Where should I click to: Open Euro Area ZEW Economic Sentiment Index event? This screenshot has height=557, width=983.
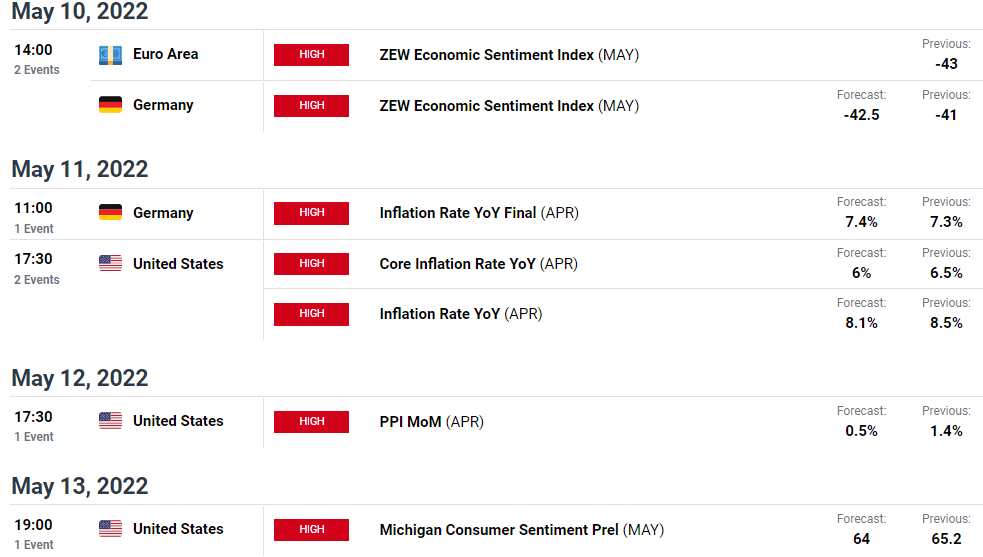[x=486, y=55]
